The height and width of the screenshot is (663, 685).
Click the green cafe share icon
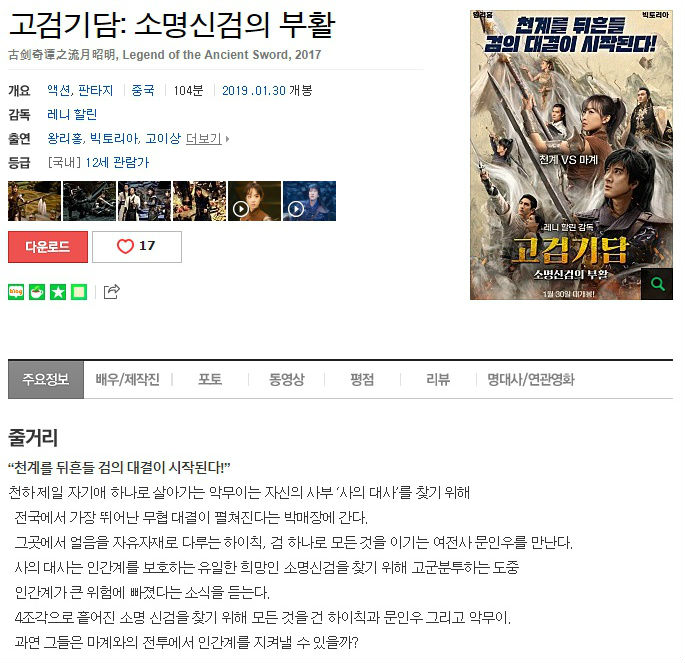click(37, 292)
